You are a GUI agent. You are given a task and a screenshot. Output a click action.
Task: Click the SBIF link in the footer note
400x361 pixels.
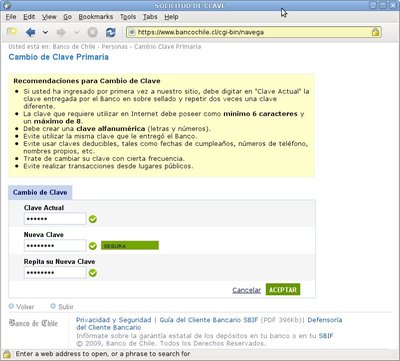[x=326, y=336]
